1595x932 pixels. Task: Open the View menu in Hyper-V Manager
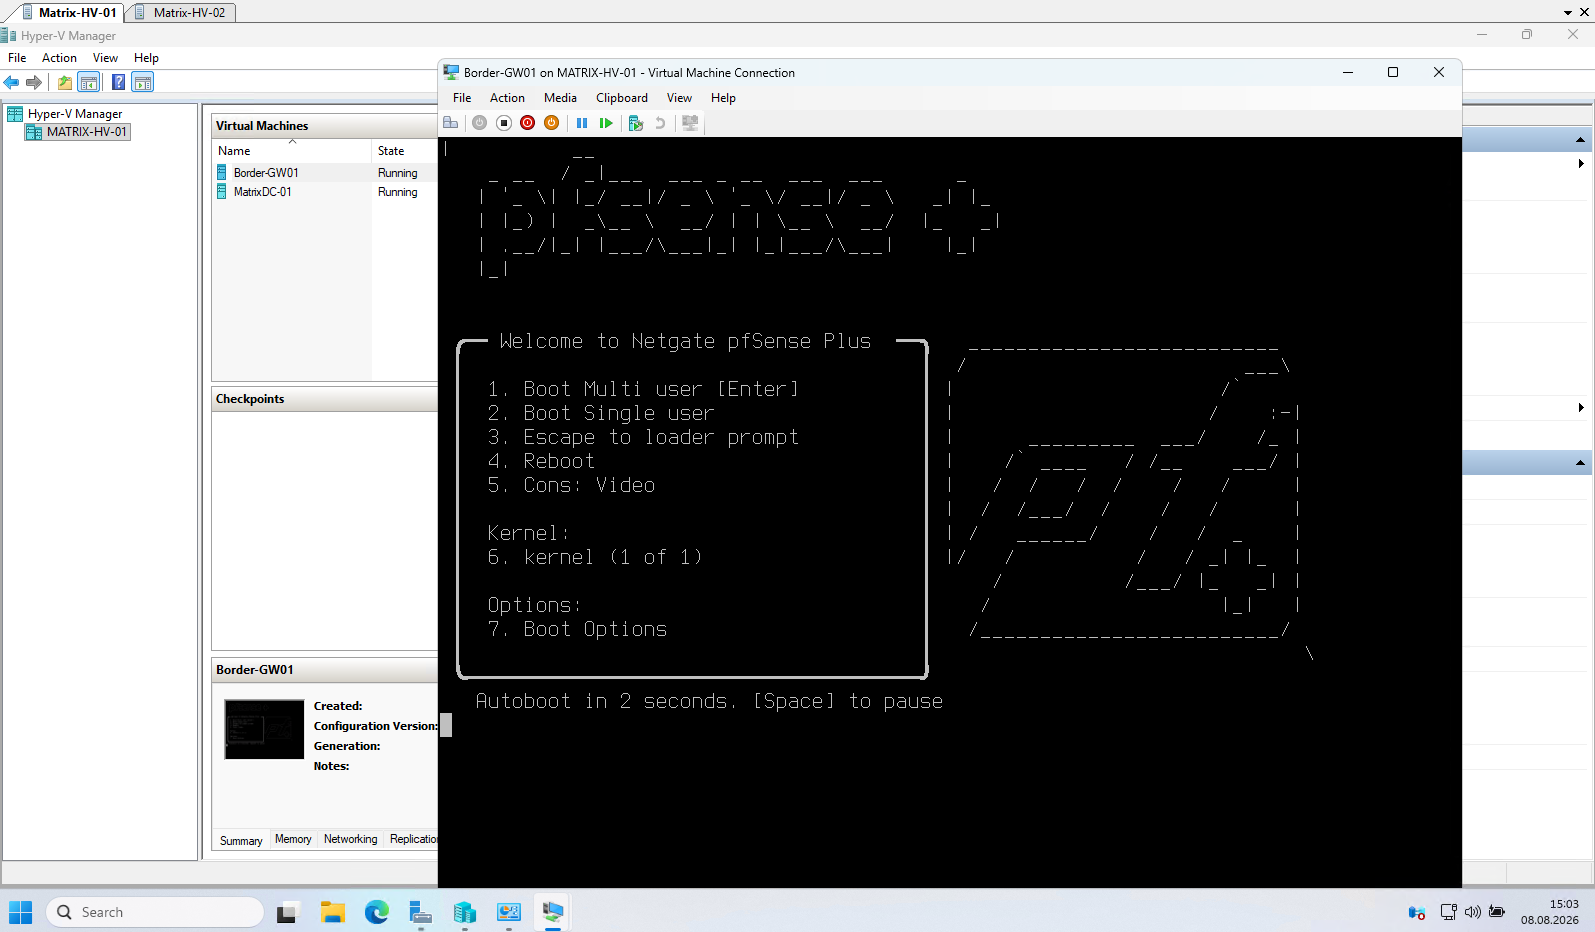click(105, 58)
